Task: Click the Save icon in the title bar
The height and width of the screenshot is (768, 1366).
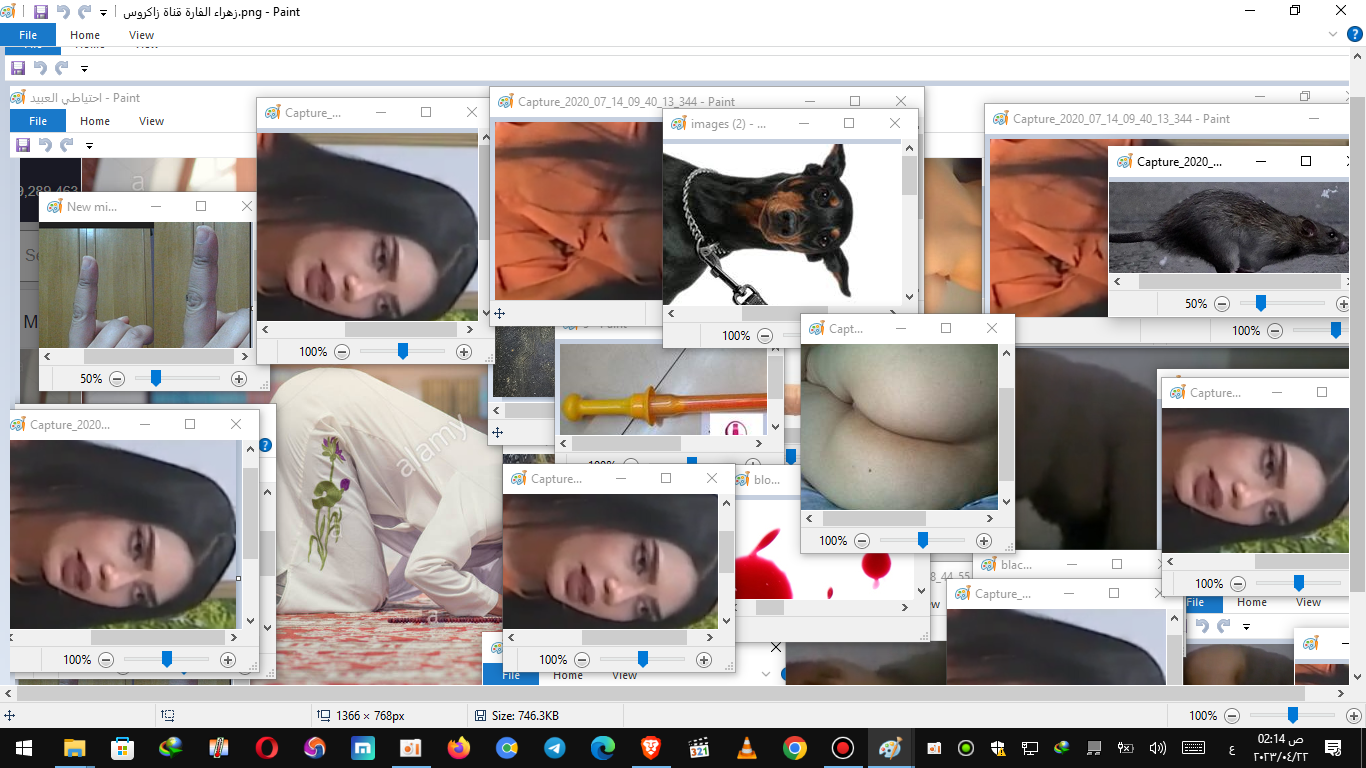Action: pos(41,12)
